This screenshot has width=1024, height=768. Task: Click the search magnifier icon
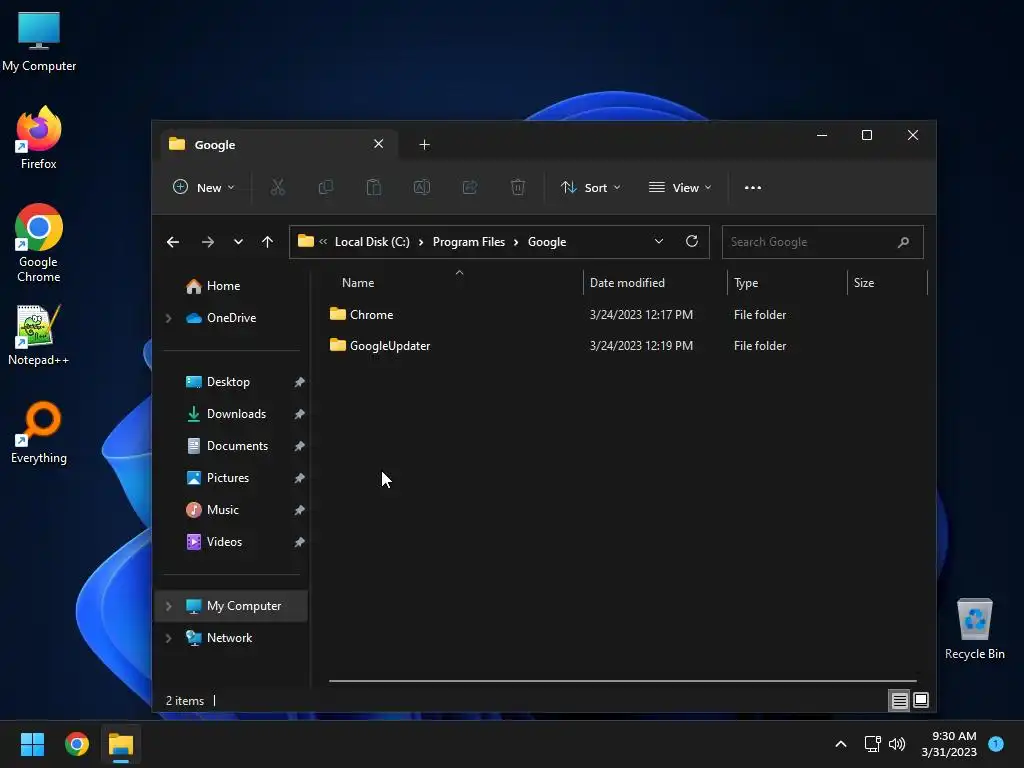(903, 242)
